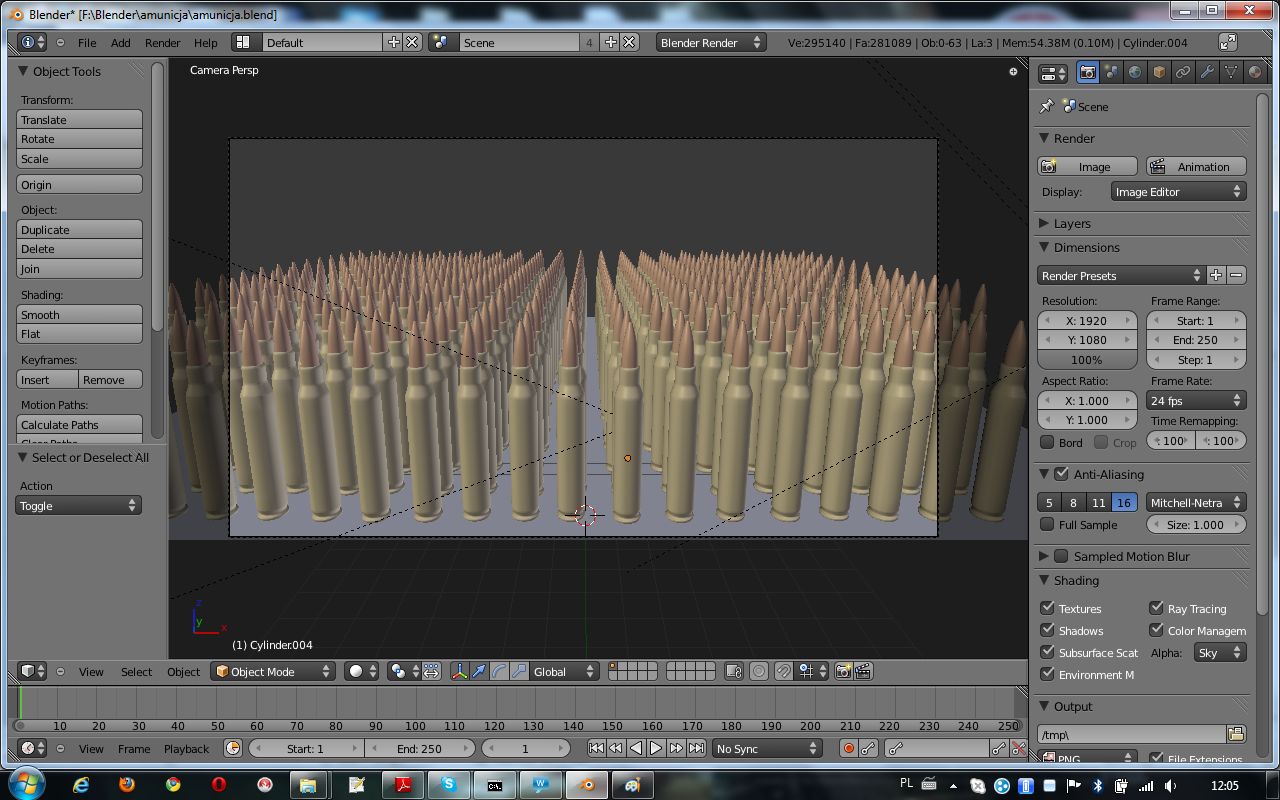
Task: Jump to the first frame
Action: tap(596, 748)
